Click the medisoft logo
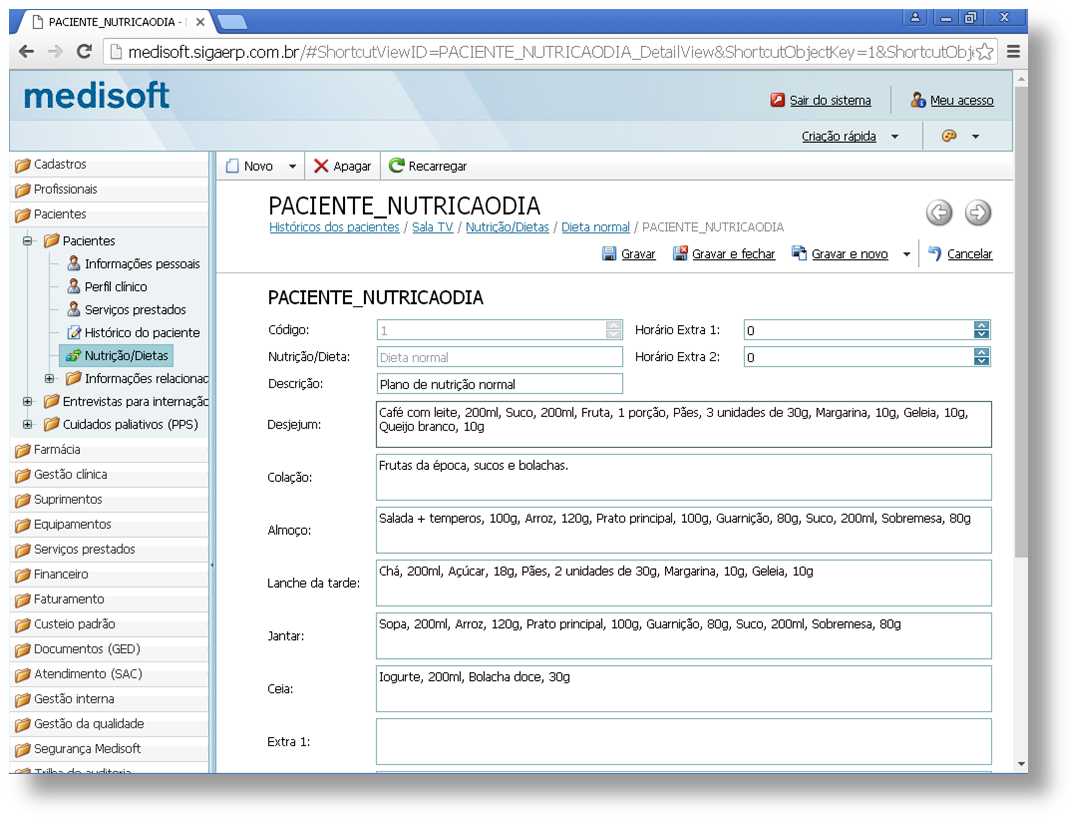 pos(96,95)
